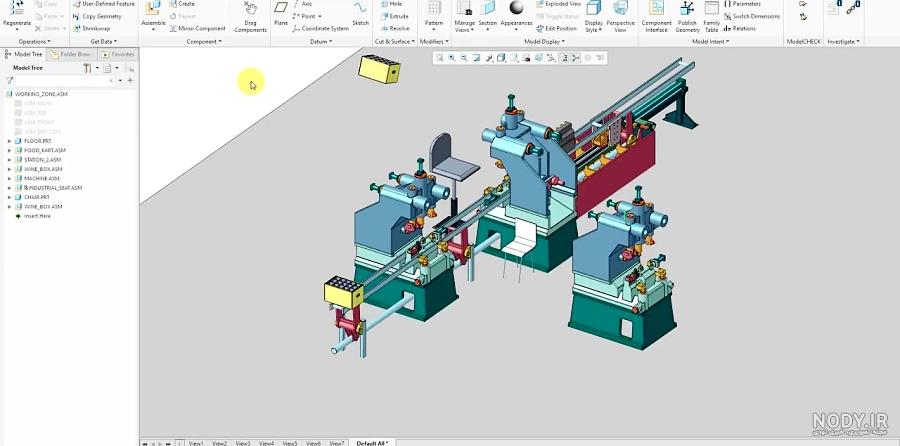Choose the Hole feature tool
The image size is (900, 446).
[x=391, y=3]
